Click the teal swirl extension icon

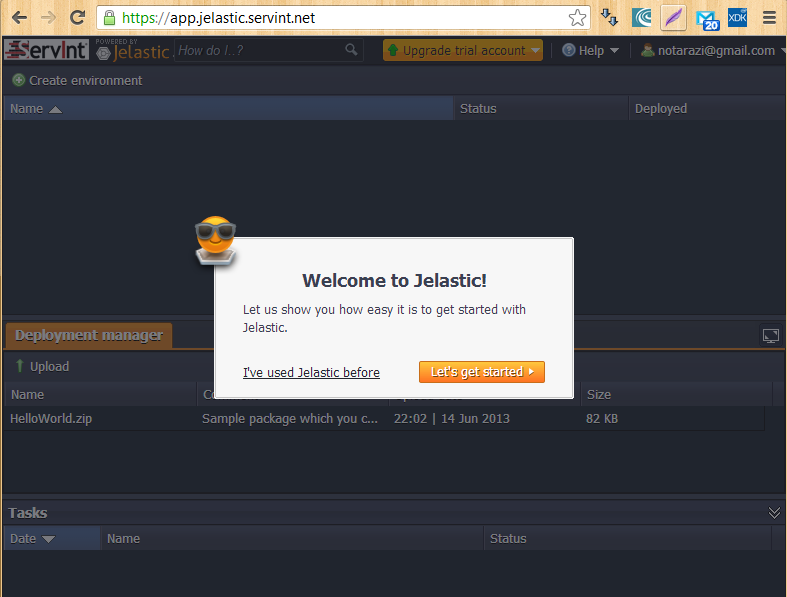(642, 18)
